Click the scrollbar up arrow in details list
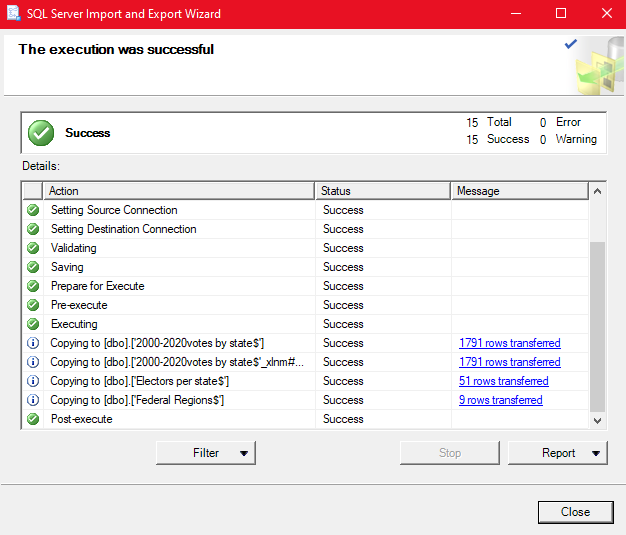Viewport: 626px width, 535px height. pos(597,191)
